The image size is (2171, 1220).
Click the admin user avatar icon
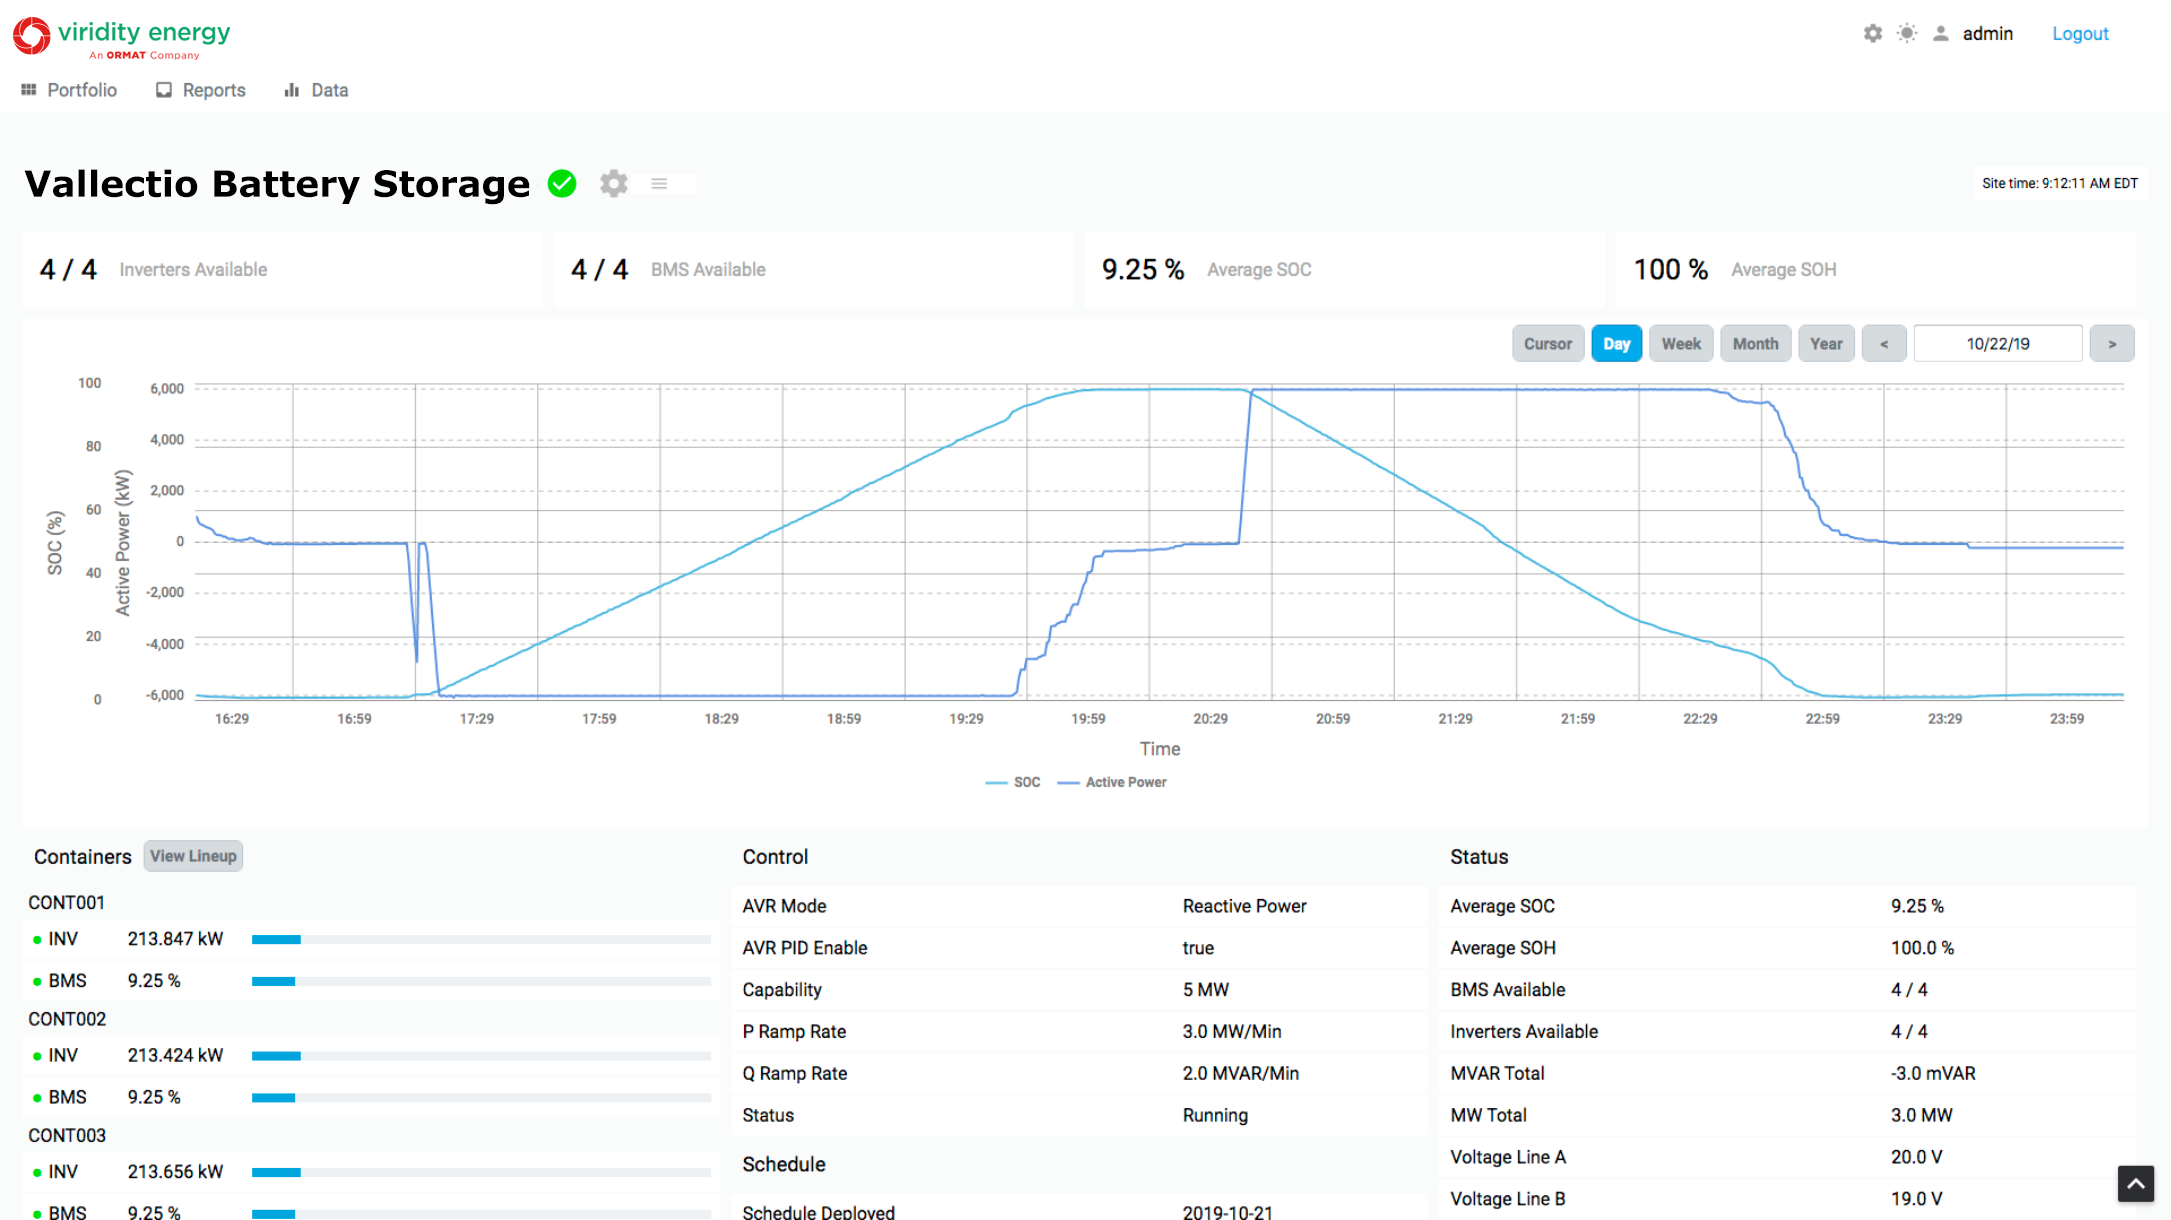coord(1941,33)
